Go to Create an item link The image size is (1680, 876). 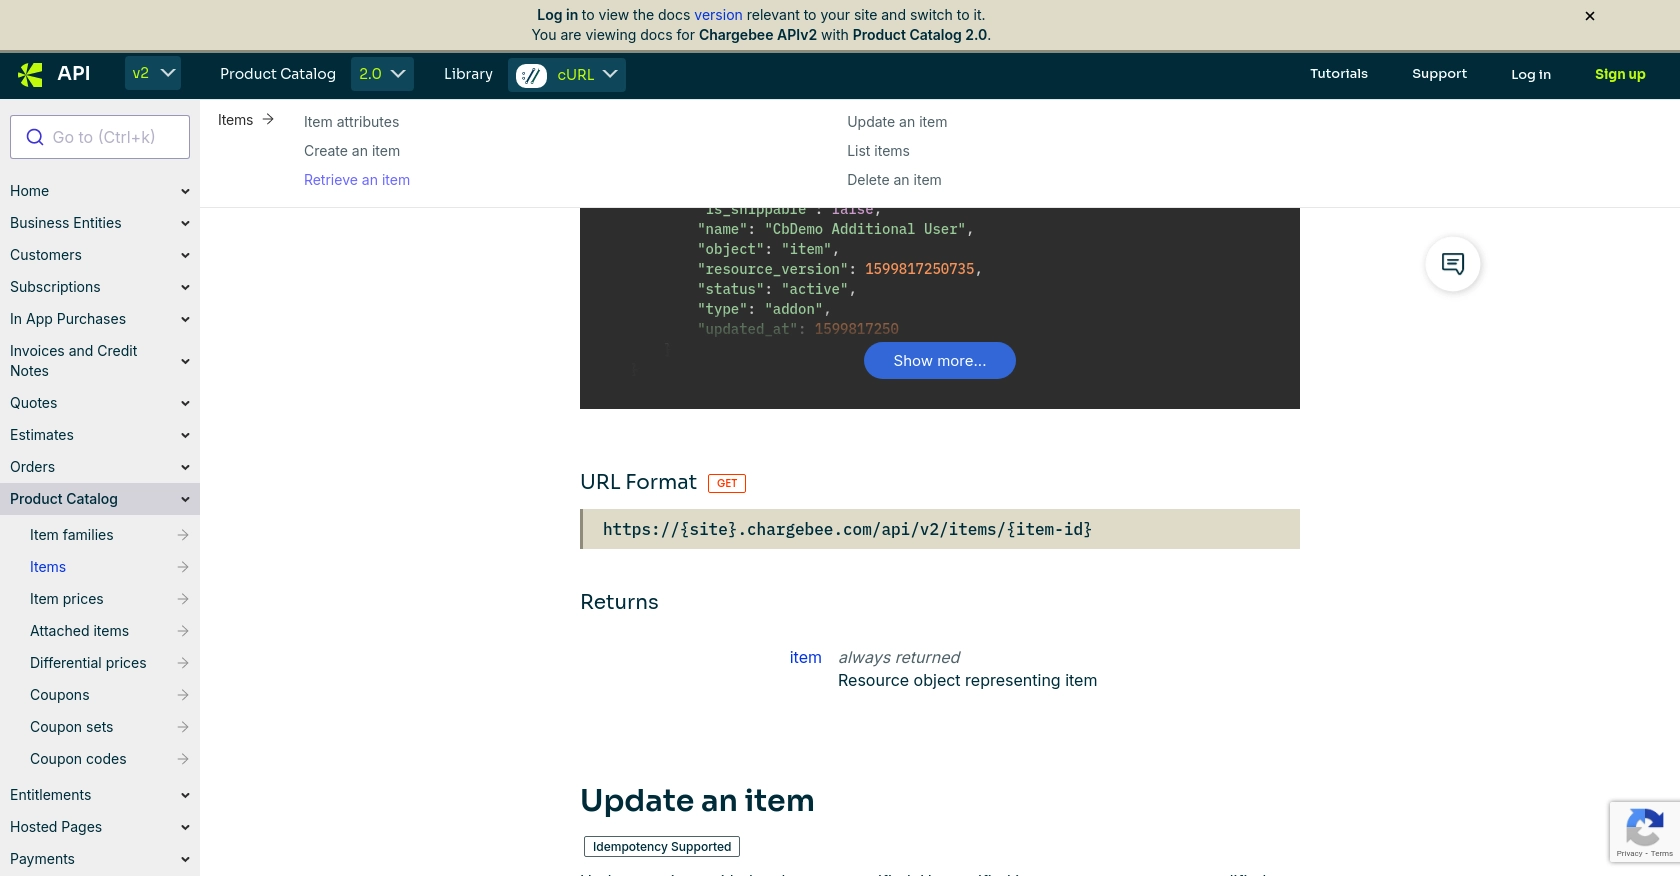tap(352, 151)
